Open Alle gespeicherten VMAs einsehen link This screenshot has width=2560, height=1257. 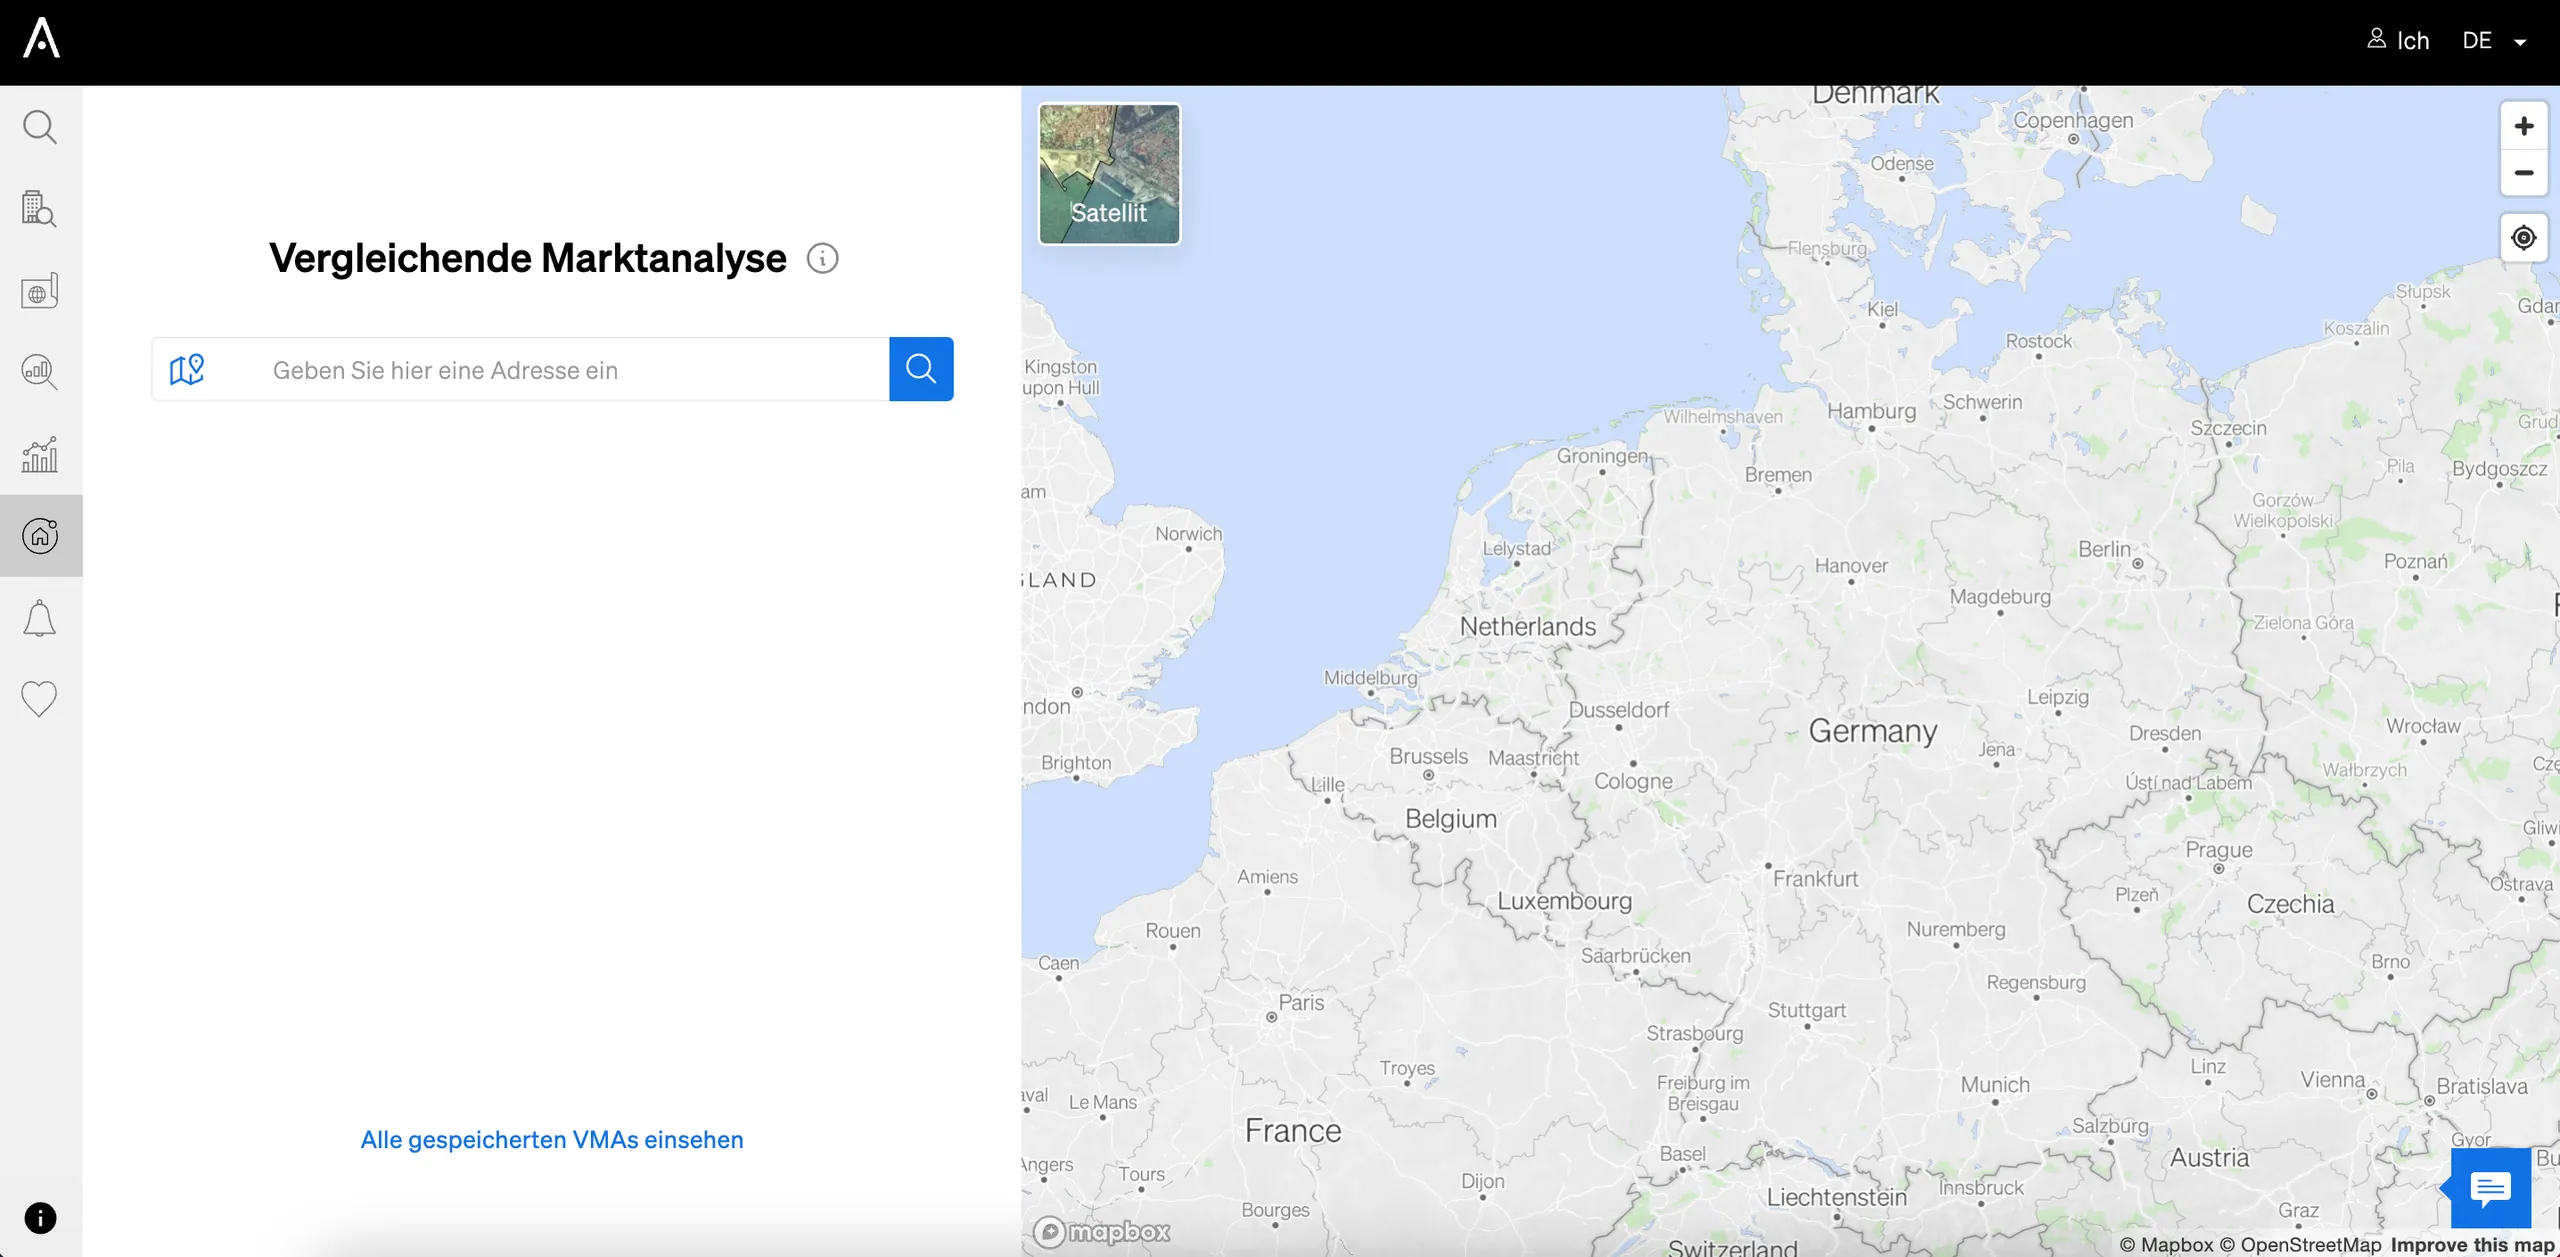pyautogui.click(x=552, y=1139)
